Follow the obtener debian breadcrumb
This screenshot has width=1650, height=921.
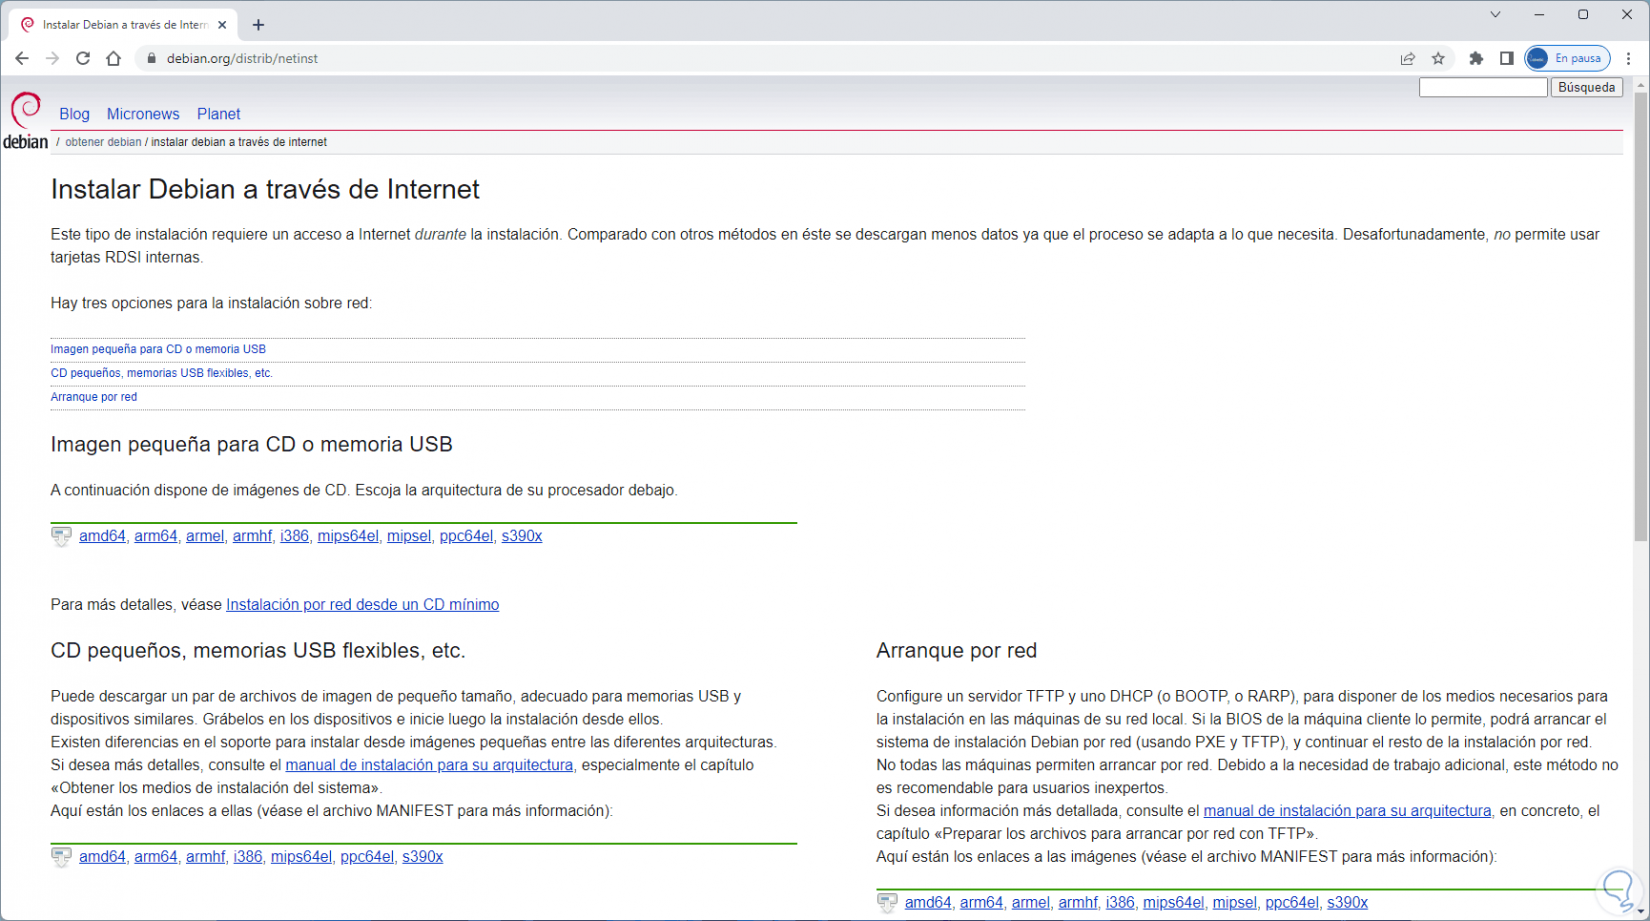(103, 142)
